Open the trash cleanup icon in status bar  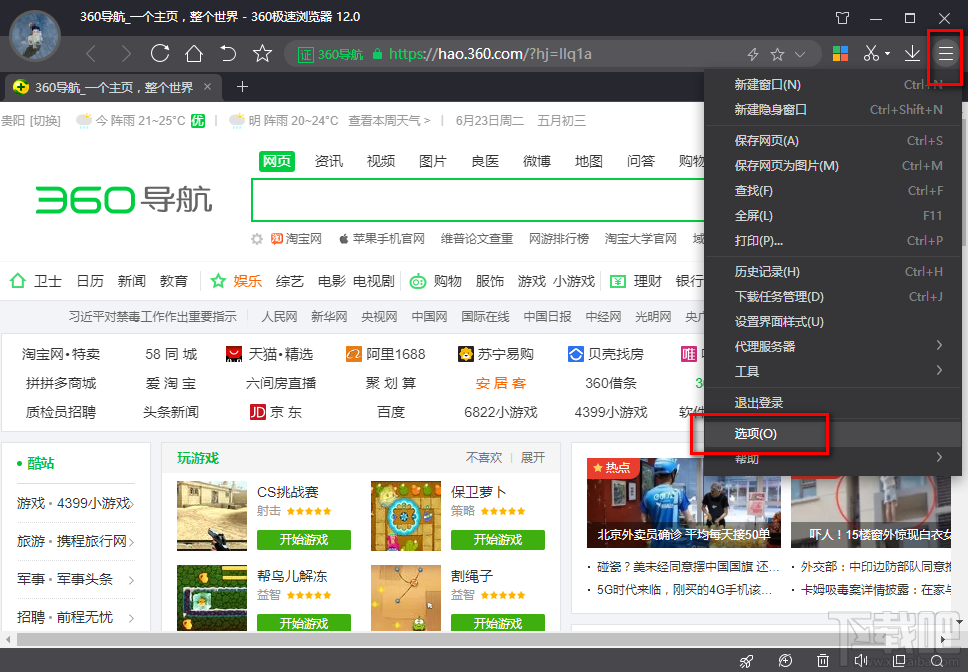click(823, 661)
